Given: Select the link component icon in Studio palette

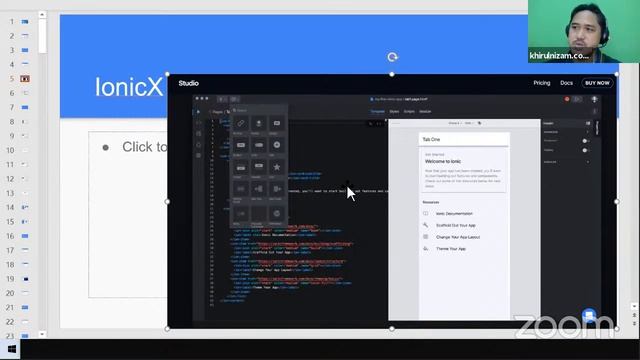Looking at the screenshot, I should pos(241,123).
